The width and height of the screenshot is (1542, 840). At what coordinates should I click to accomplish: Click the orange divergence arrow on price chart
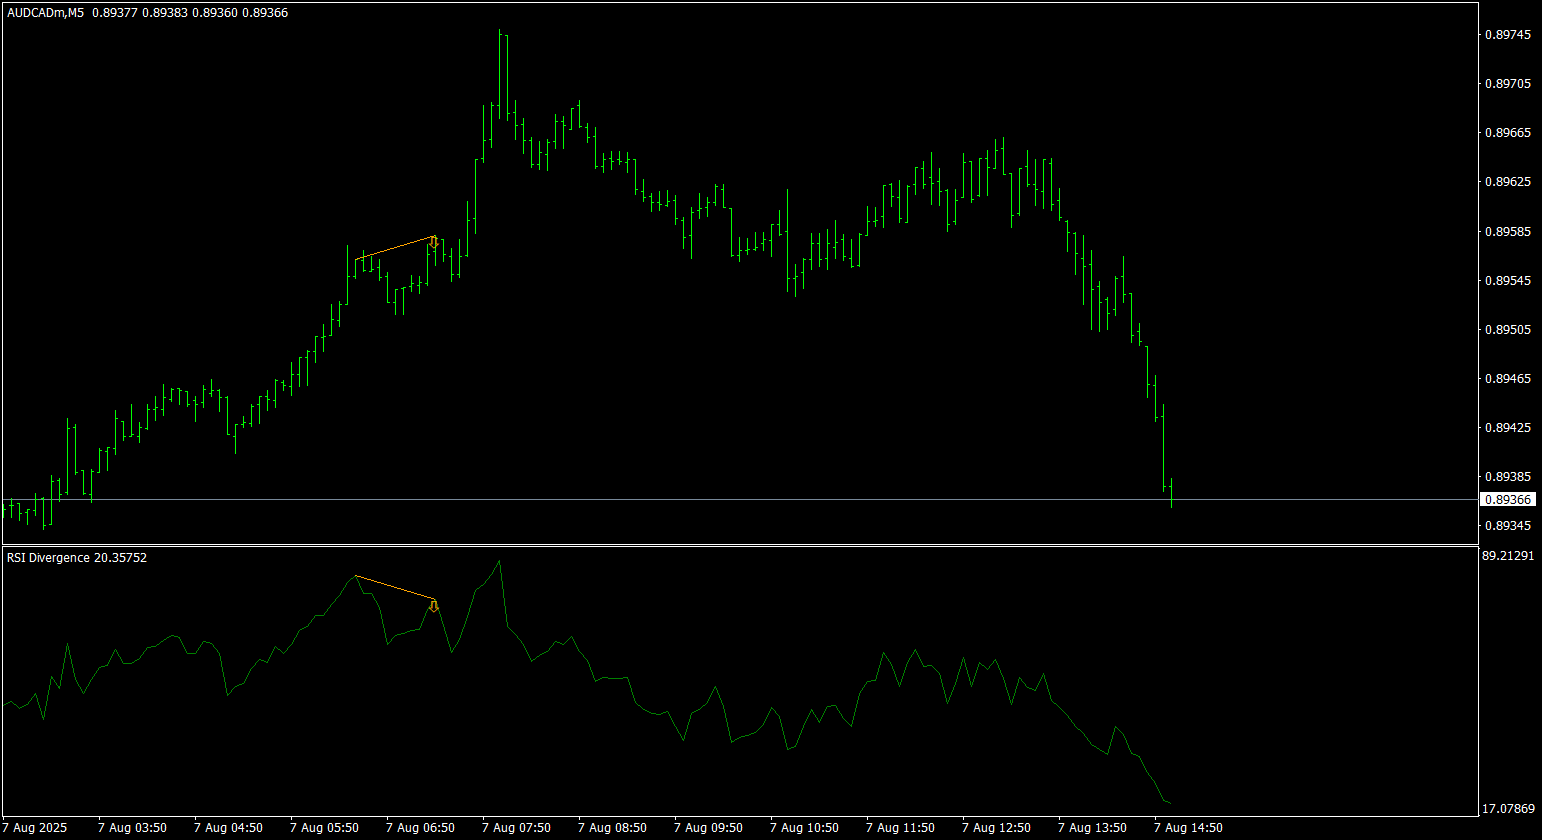point(434,242)
